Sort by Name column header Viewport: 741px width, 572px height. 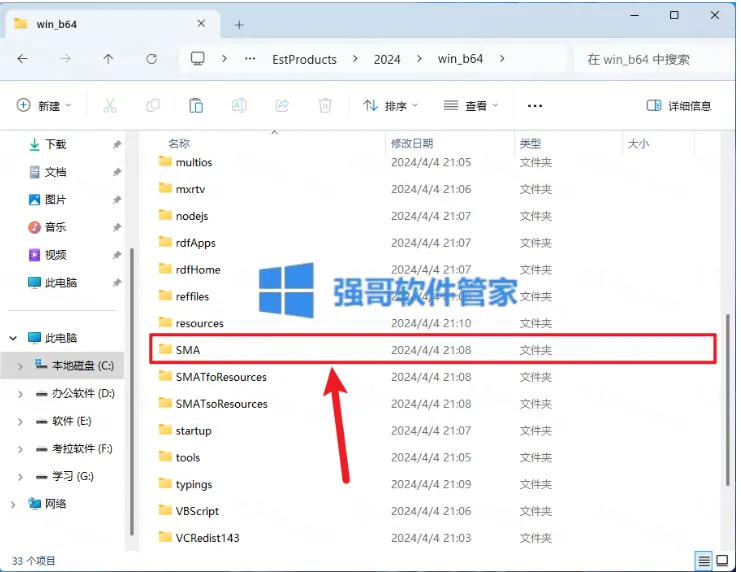(x=179, y=143)
